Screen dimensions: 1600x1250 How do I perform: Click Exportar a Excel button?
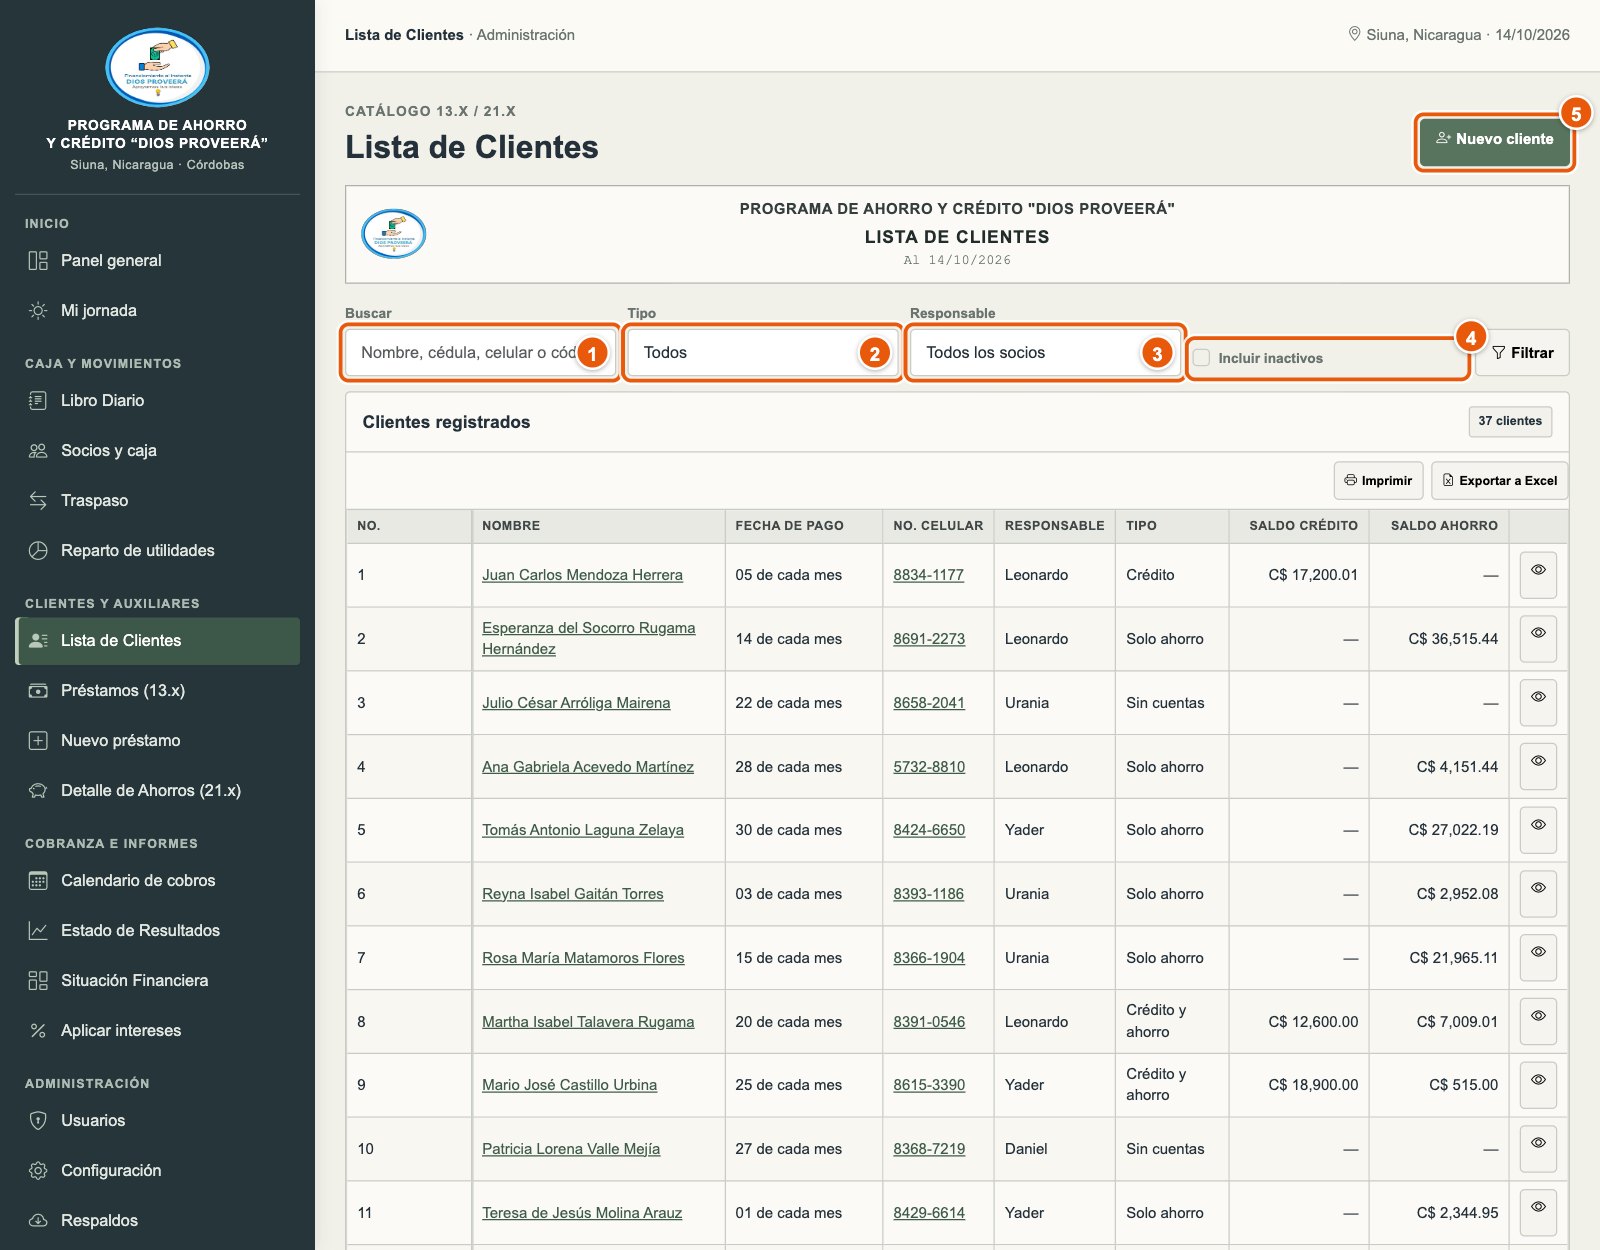(1499, 481)
